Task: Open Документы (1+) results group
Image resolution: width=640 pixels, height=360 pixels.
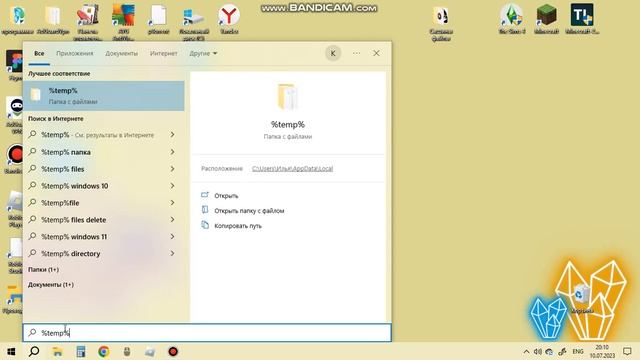Action: coord(51,285)
